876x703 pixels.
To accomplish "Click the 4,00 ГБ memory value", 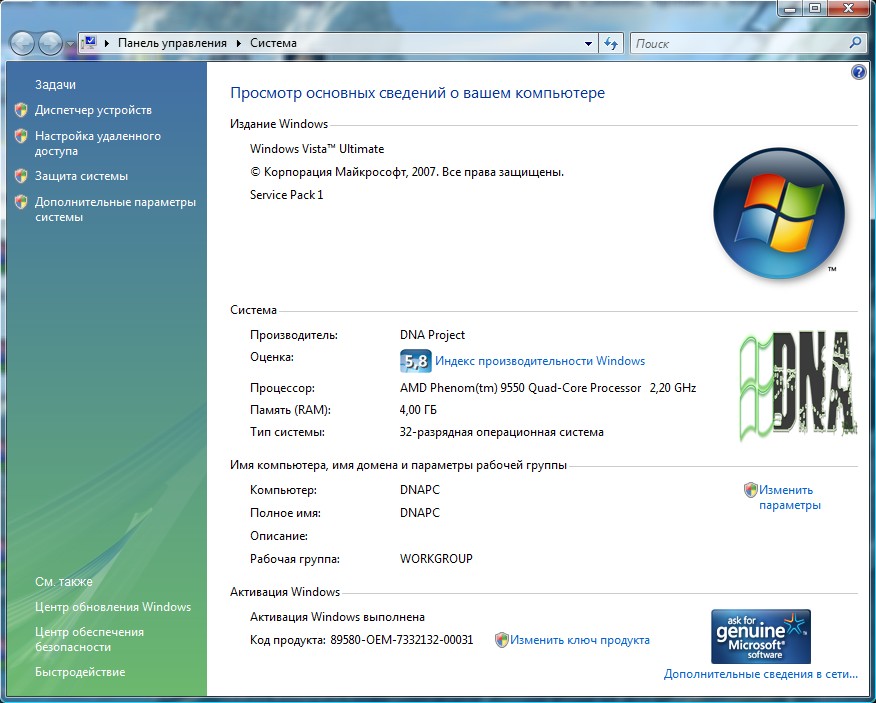I will coord(418,410).
